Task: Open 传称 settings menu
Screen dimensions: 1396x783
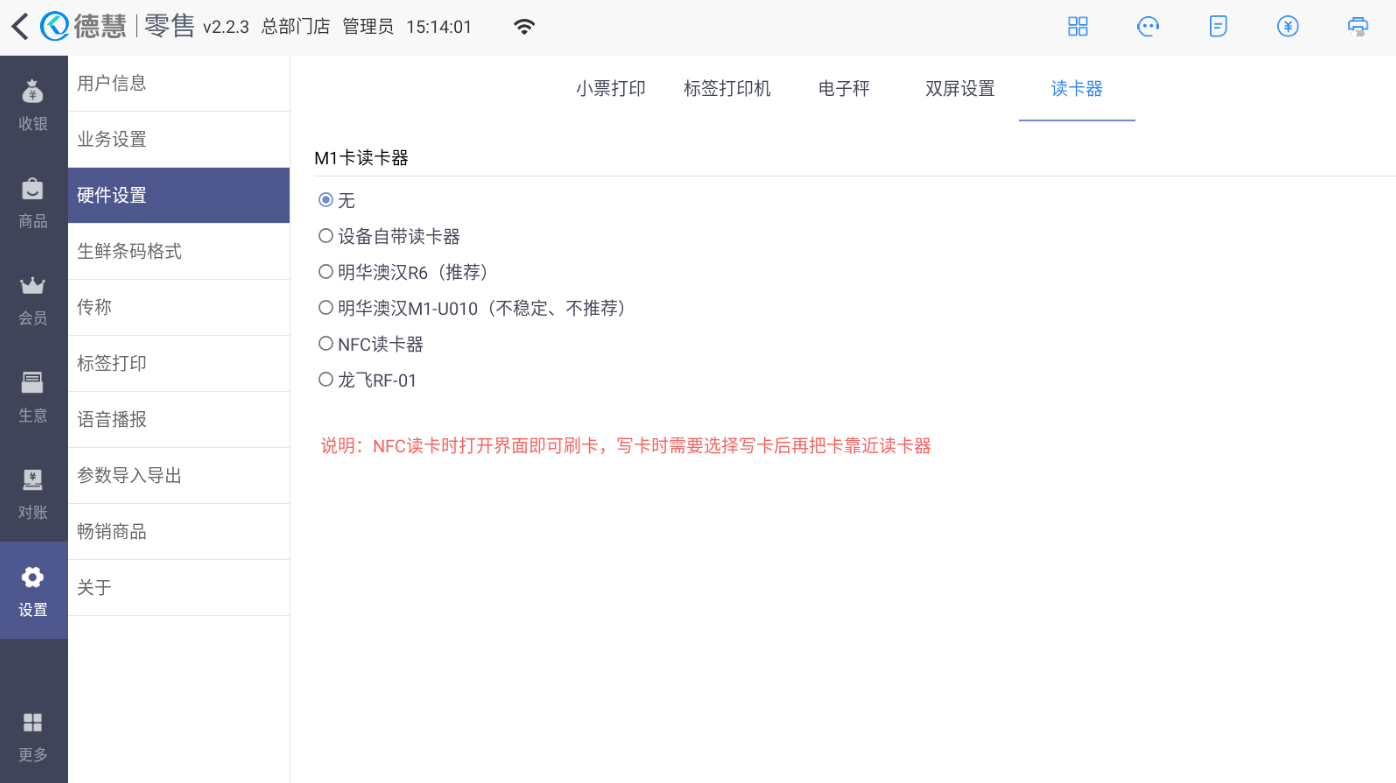Action: coord(179,307)
